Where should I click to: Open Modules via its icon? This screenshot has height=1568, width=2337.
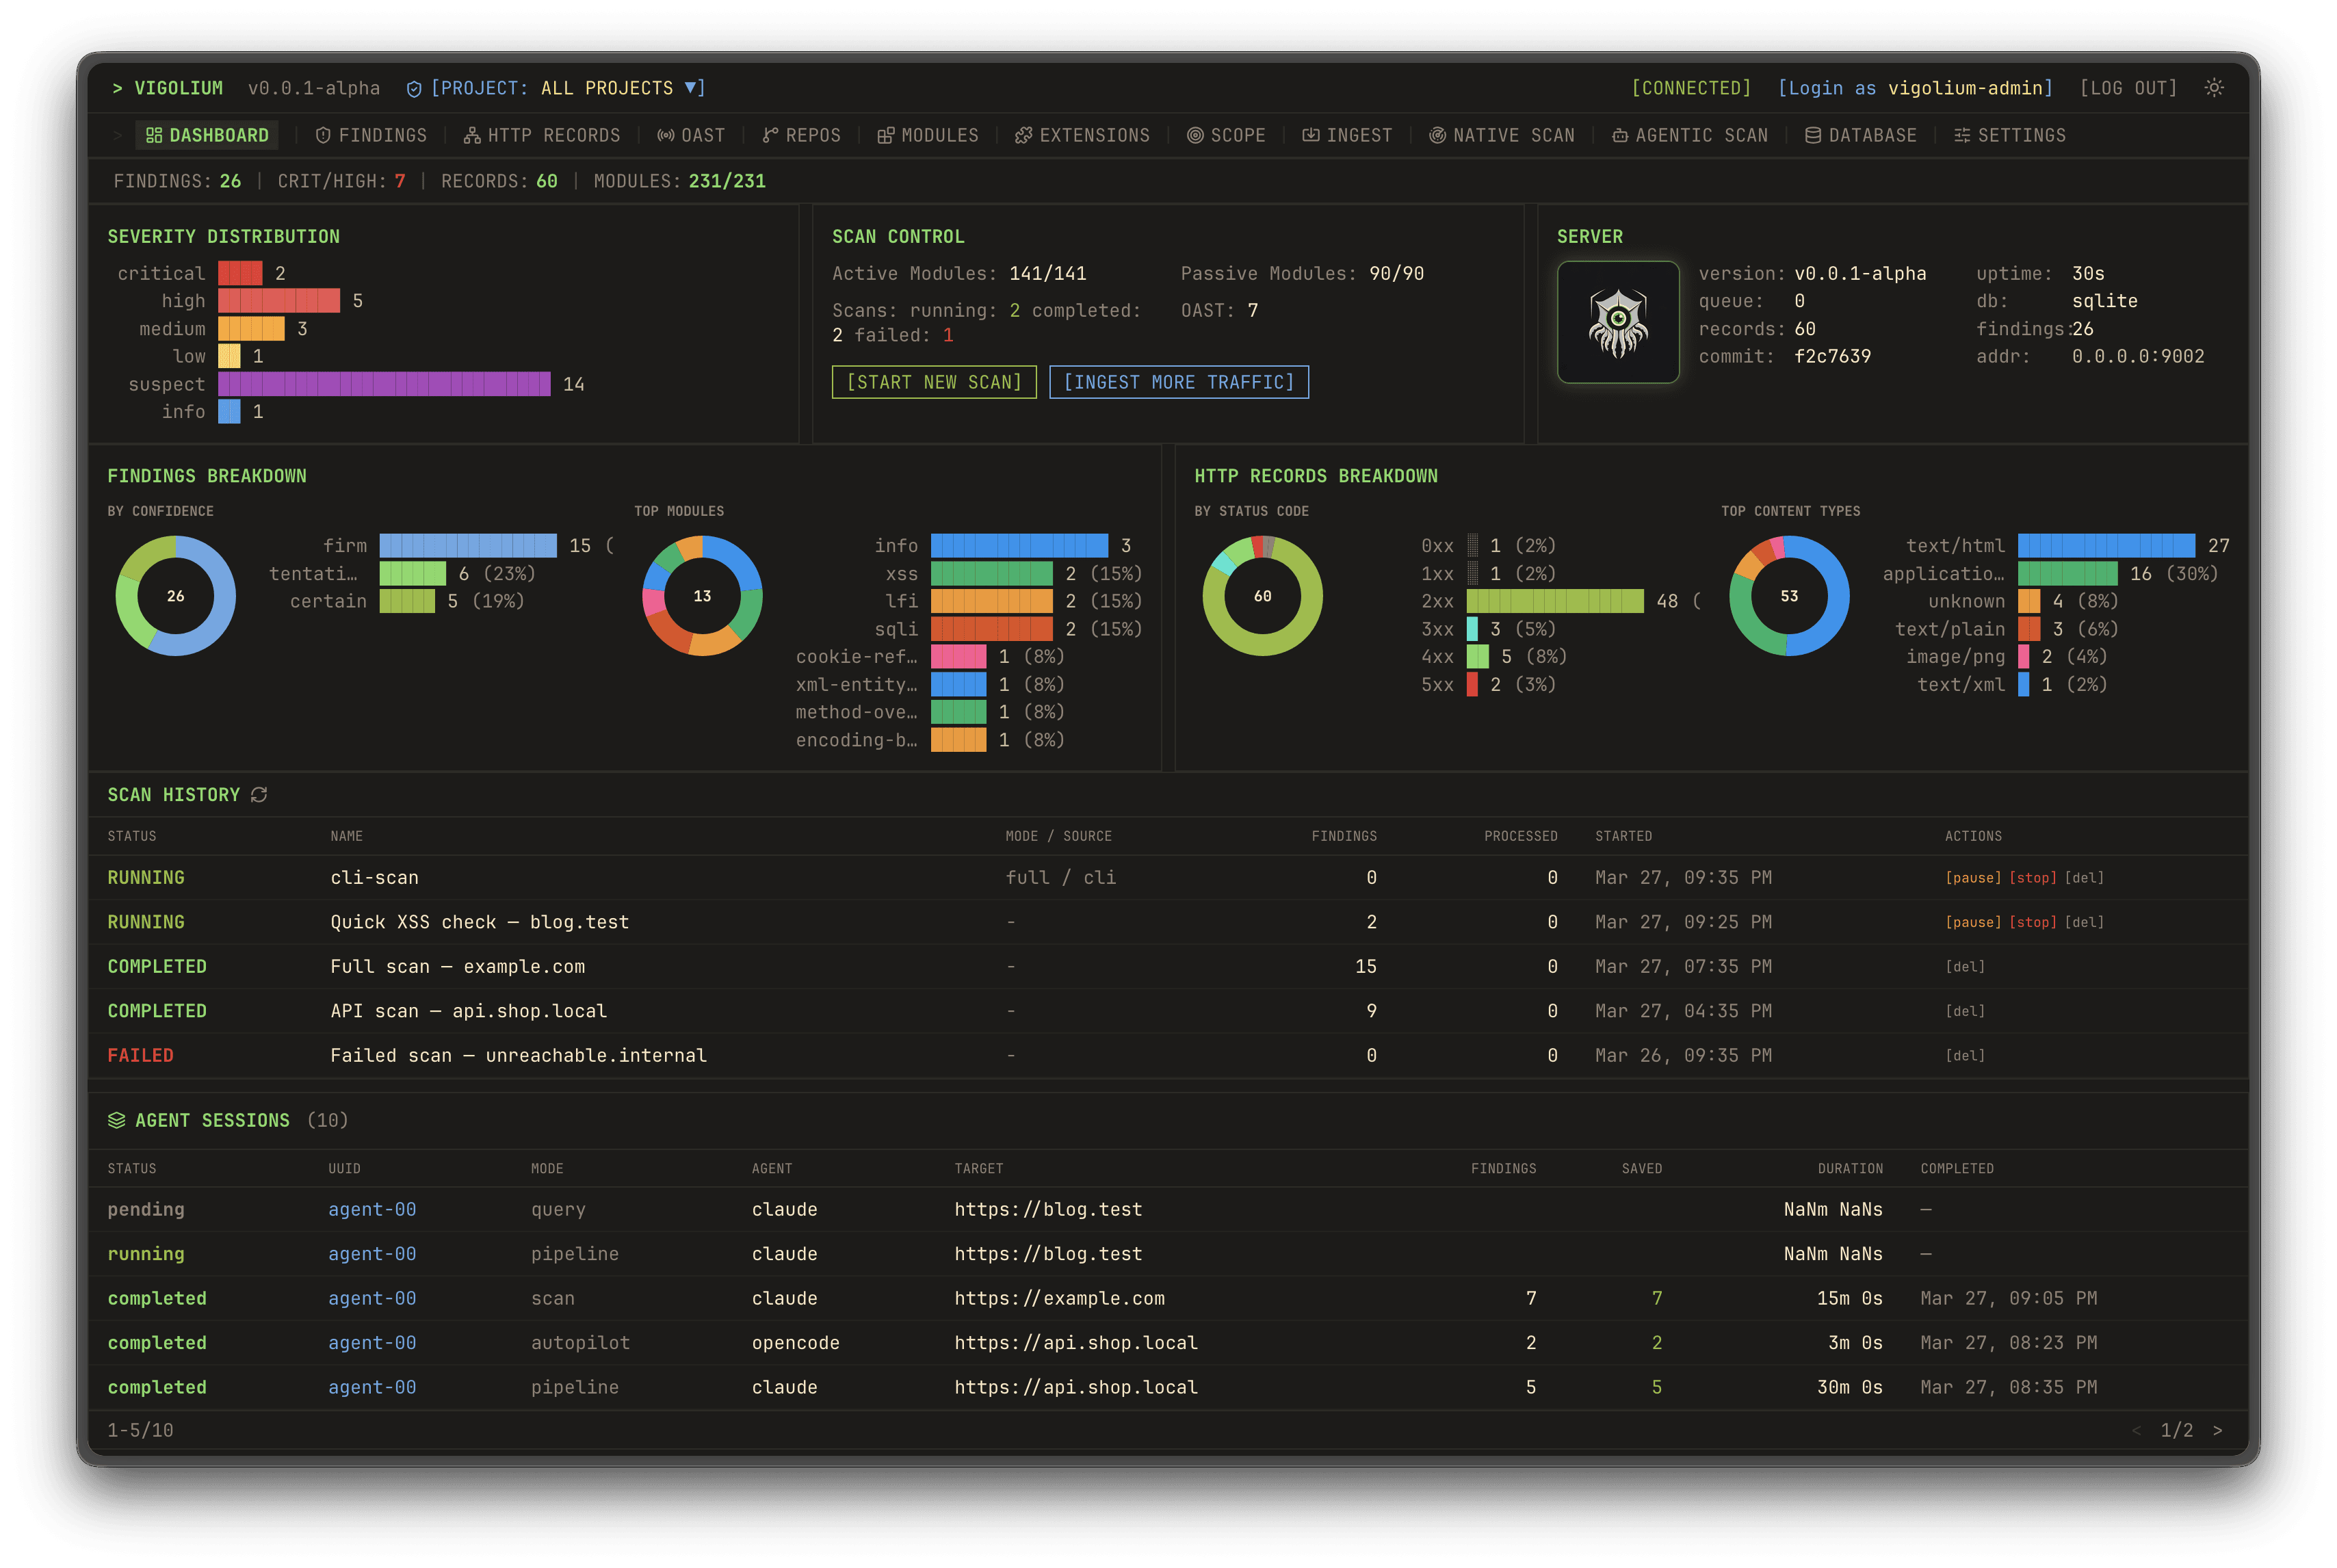point(885,135)
